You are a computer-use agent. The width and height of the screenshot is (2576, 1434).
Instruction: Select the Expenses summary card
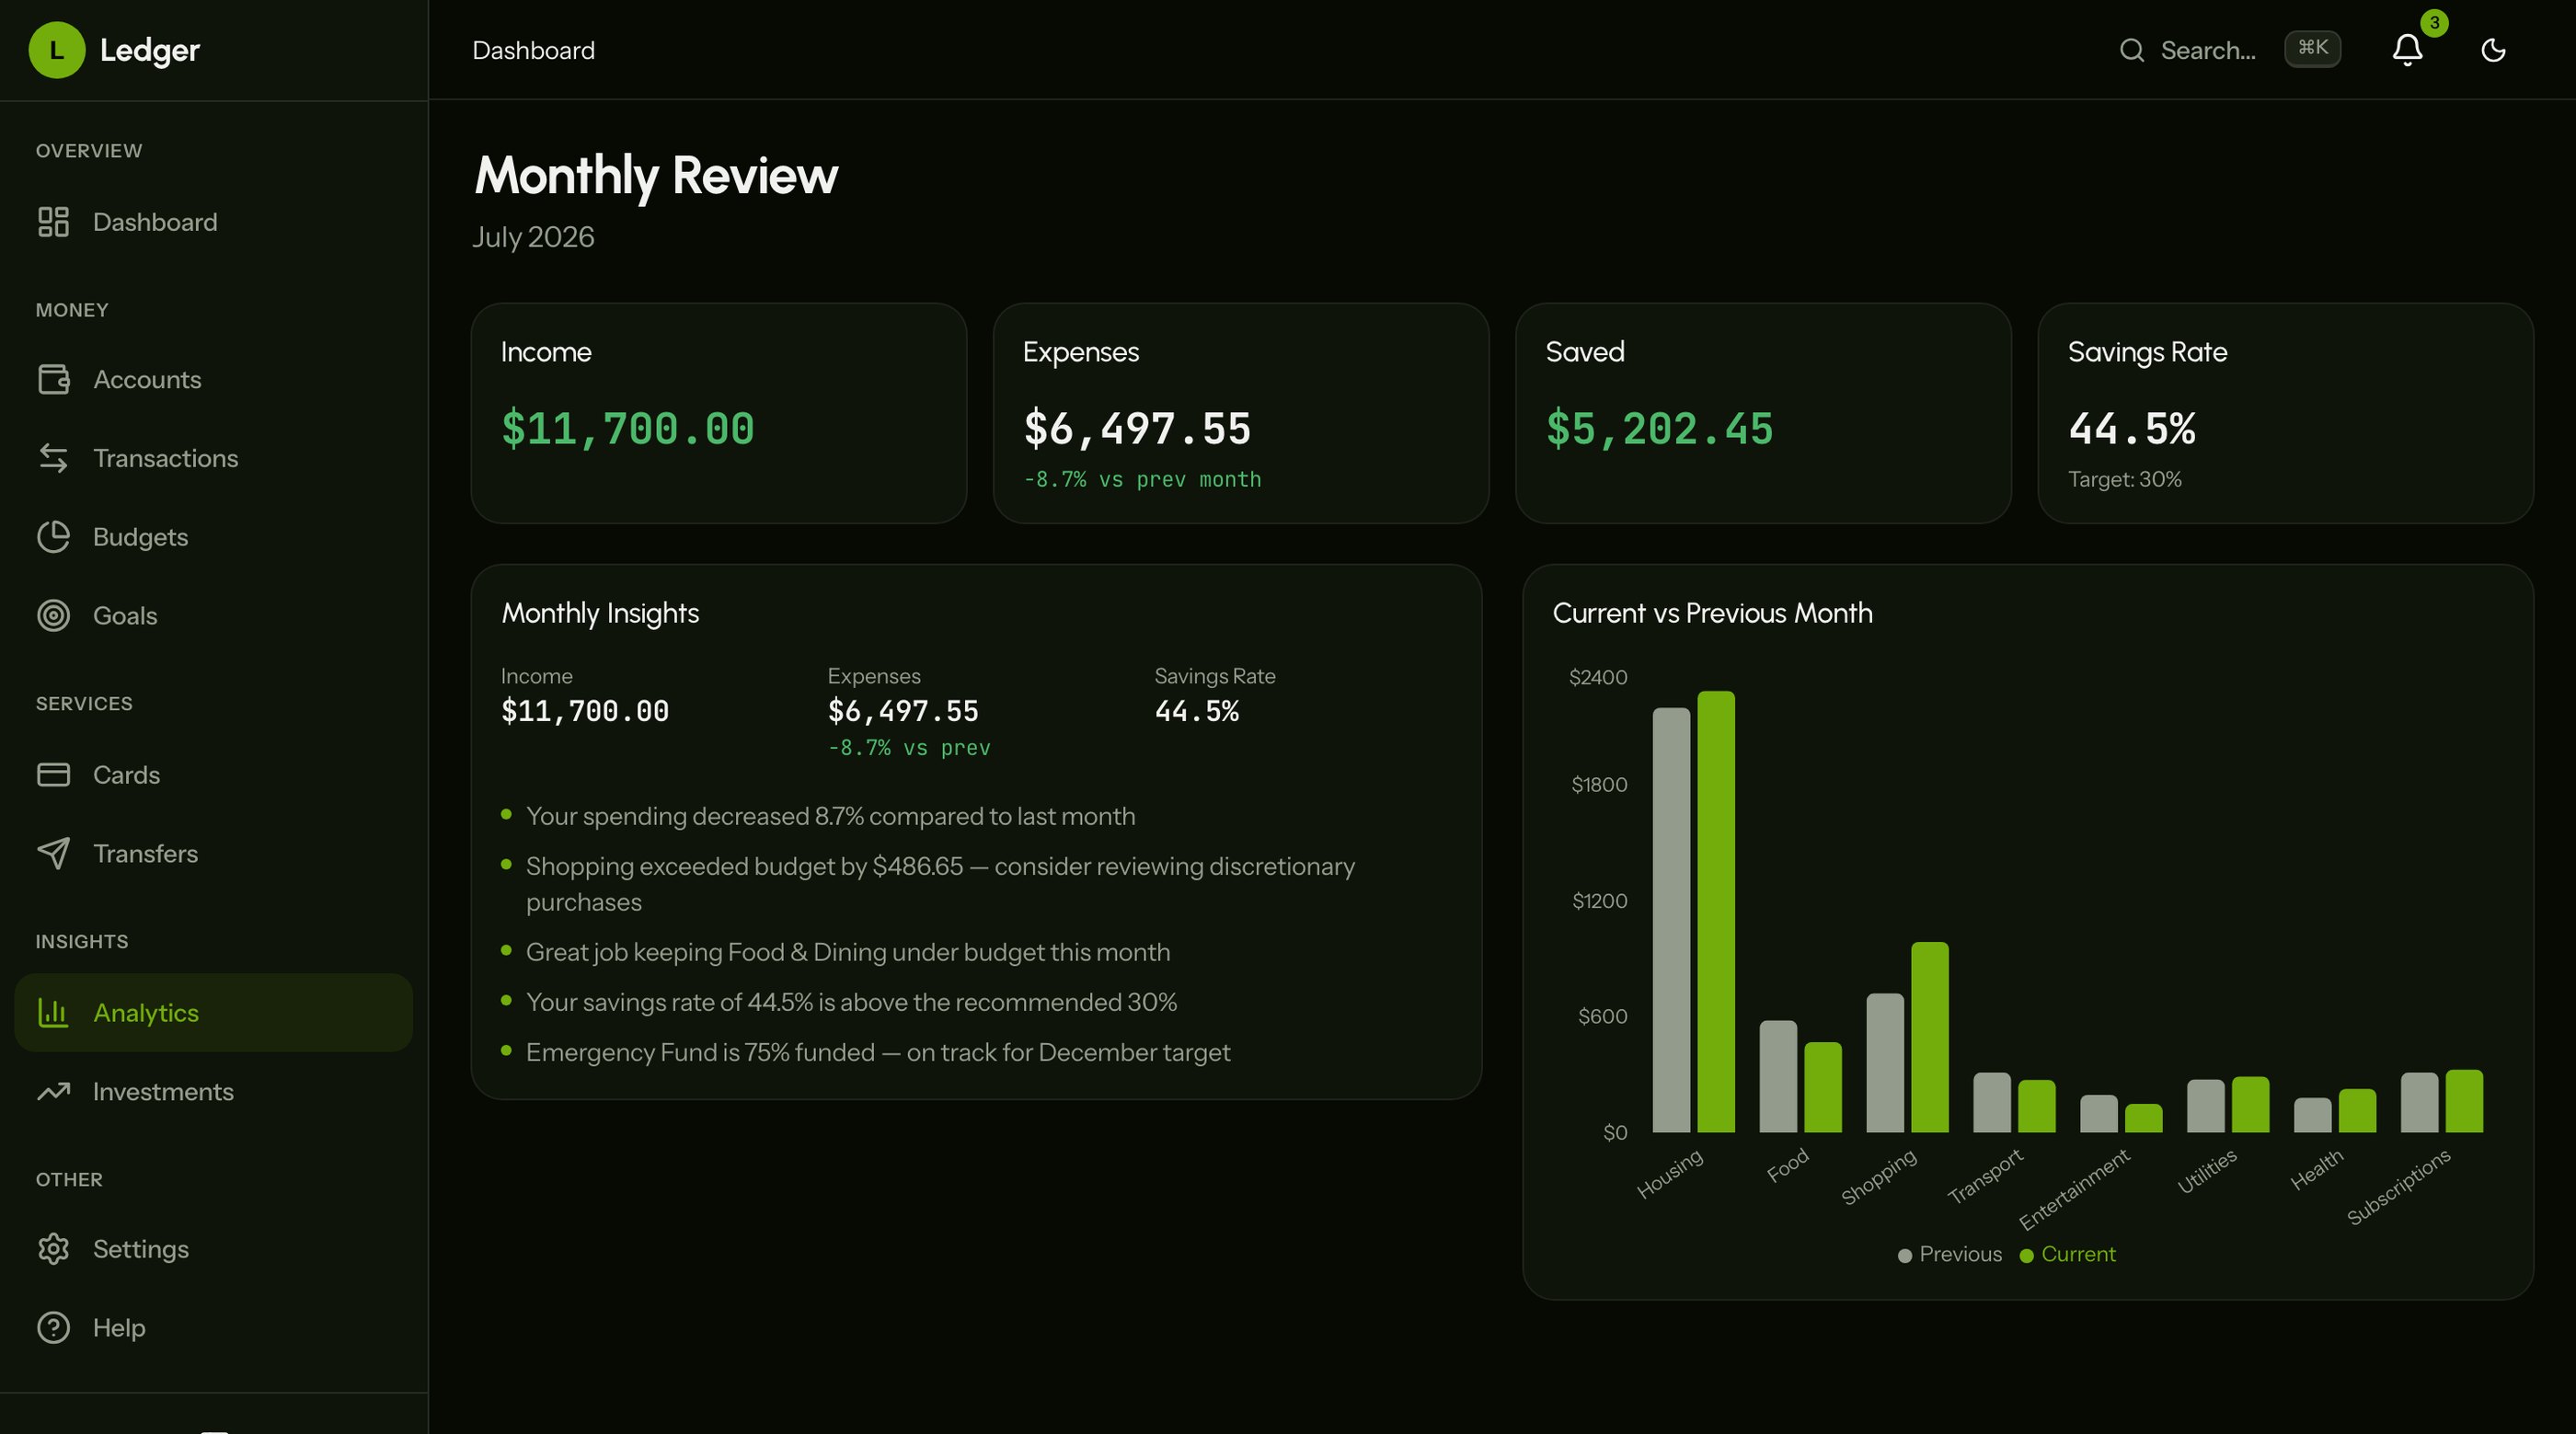pyautogui.click(x=1241, y=413)
